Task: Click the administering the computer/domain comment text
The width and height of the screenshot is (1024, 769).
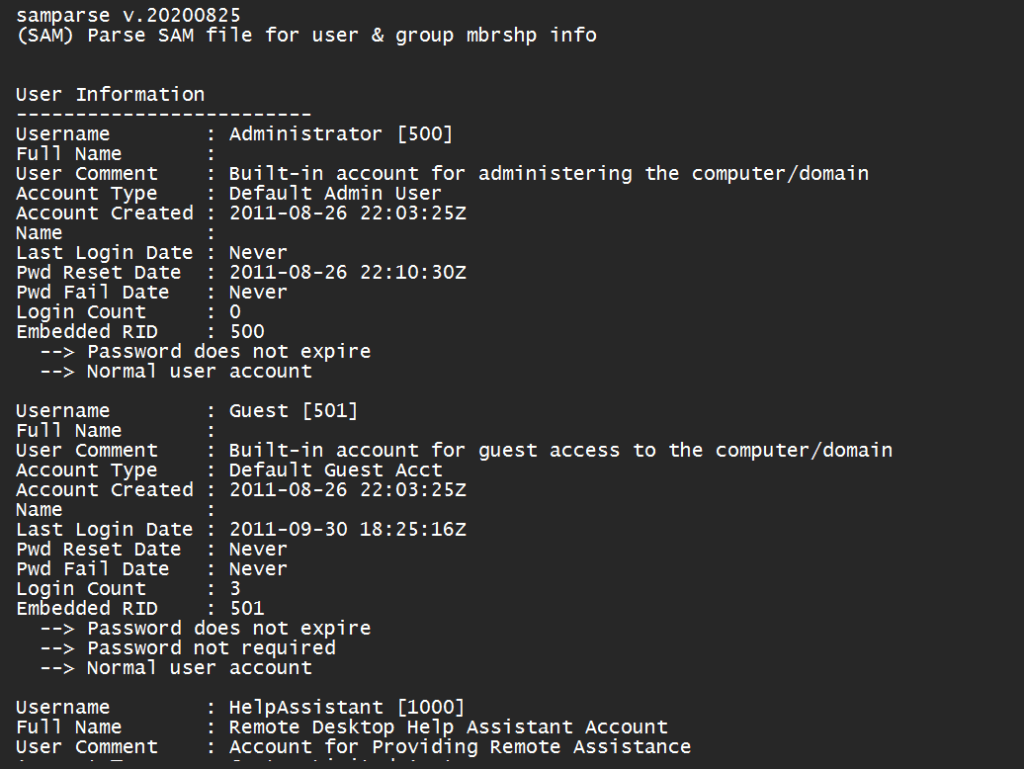Action: [x=548, y=173]
